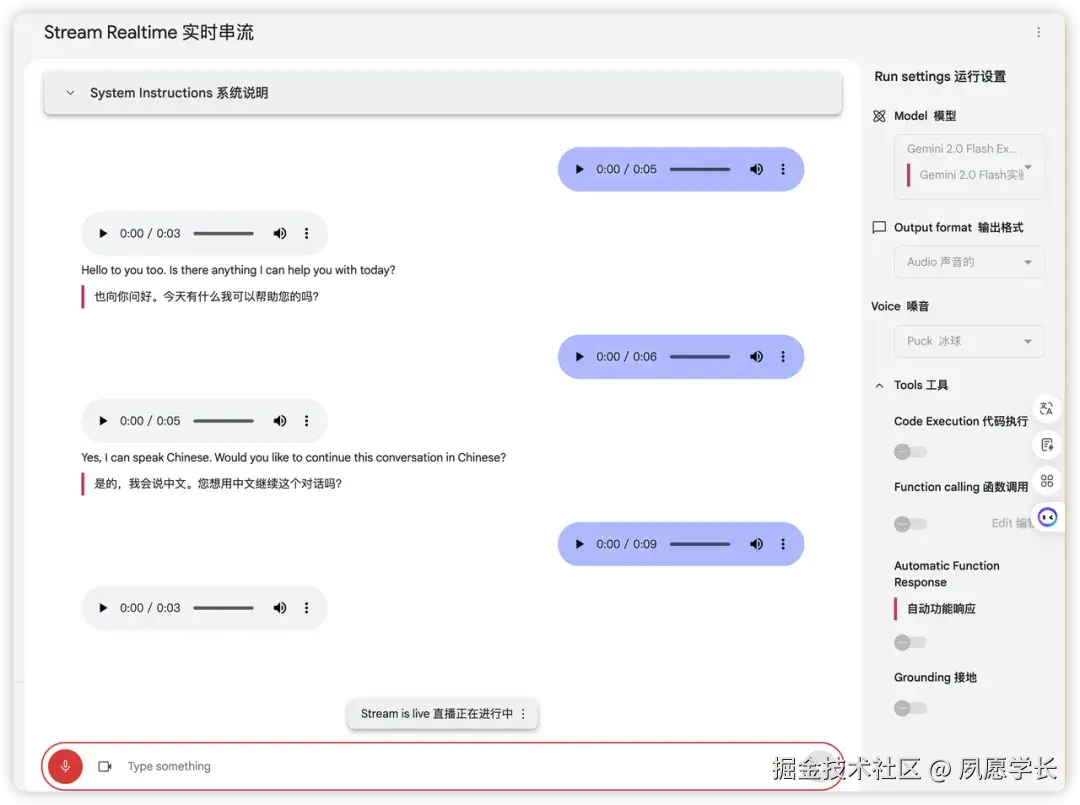Open the Output format dropdown
Image resolution: width=1080 pixels, height=805 pixels.
(968, 261)
